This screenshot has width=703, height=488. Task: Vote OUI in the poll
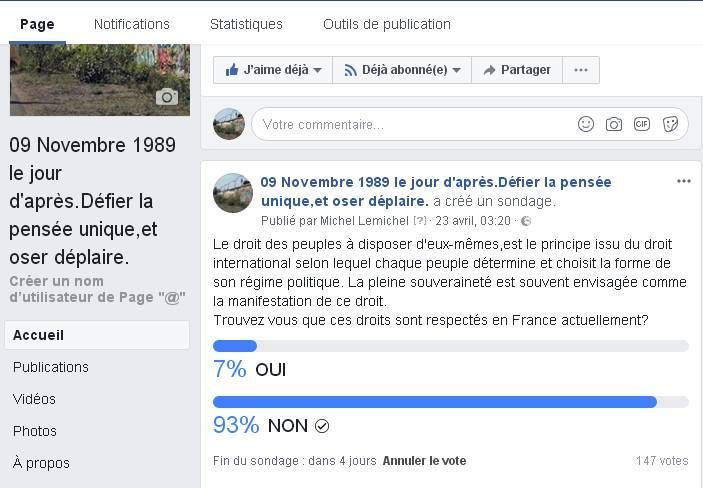tap(270, 370)
